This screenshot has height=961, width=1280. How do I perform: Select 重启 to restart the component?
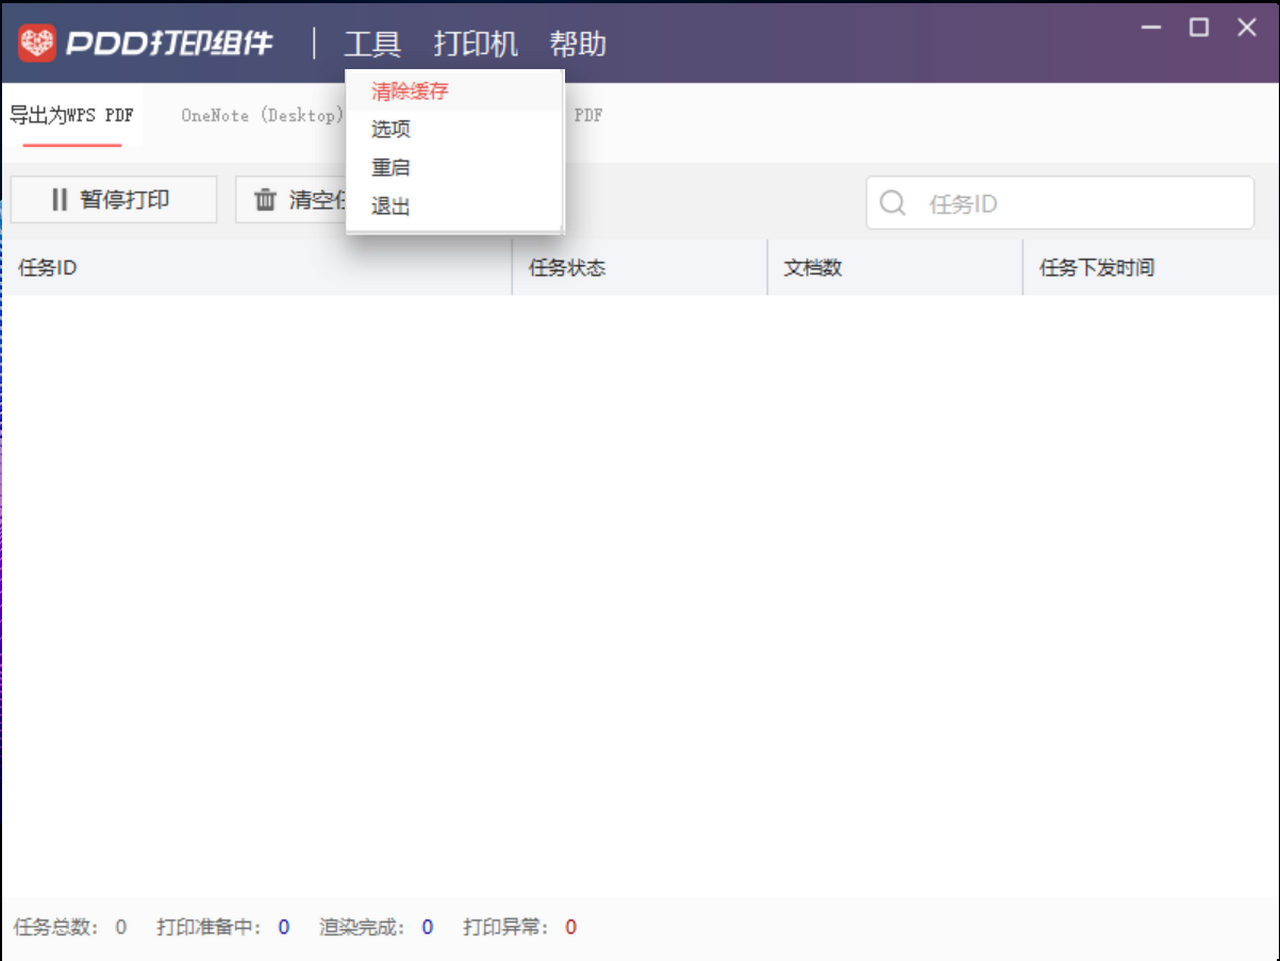click(x=389, y=167)
